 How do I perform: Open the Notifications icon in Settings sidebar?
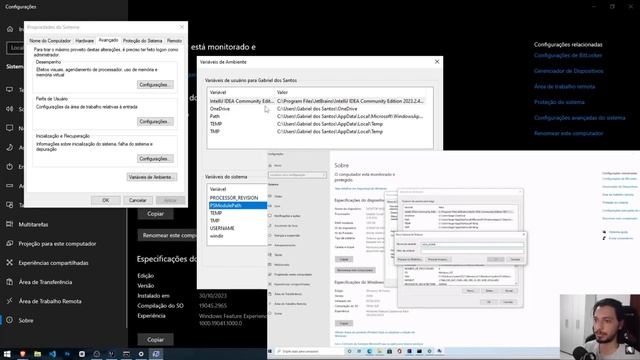10,128
